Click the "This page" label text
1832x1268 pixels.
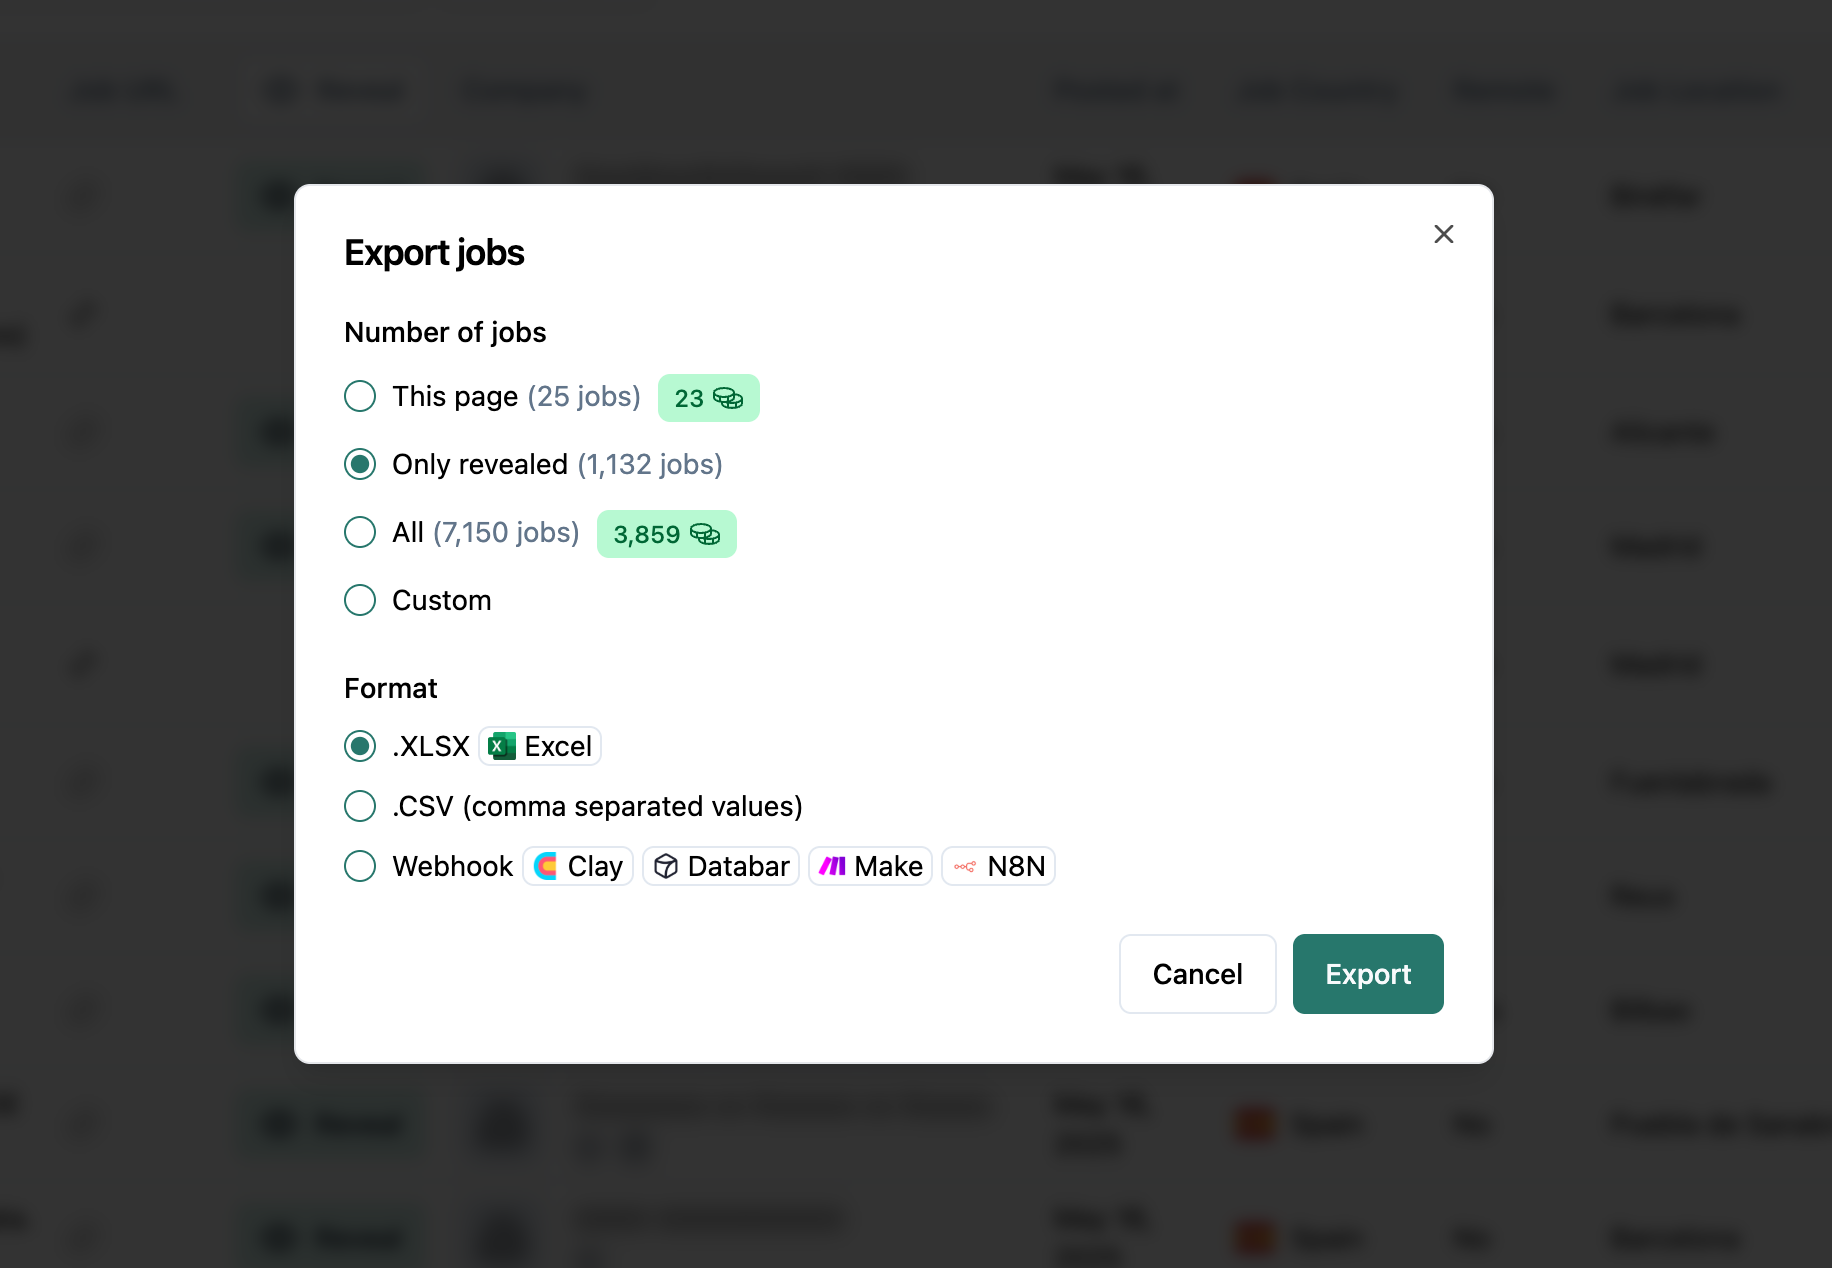pos(455,397)
